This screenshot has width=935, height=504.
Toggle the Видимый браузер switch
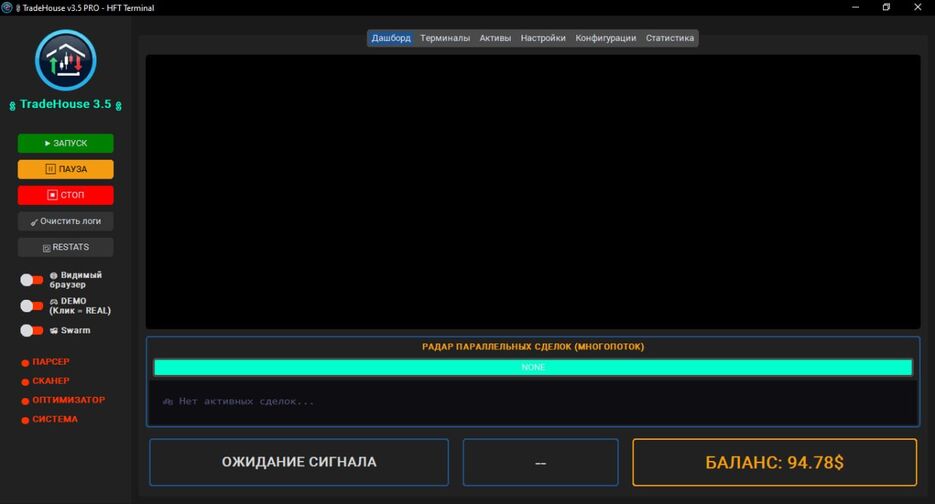32,280
